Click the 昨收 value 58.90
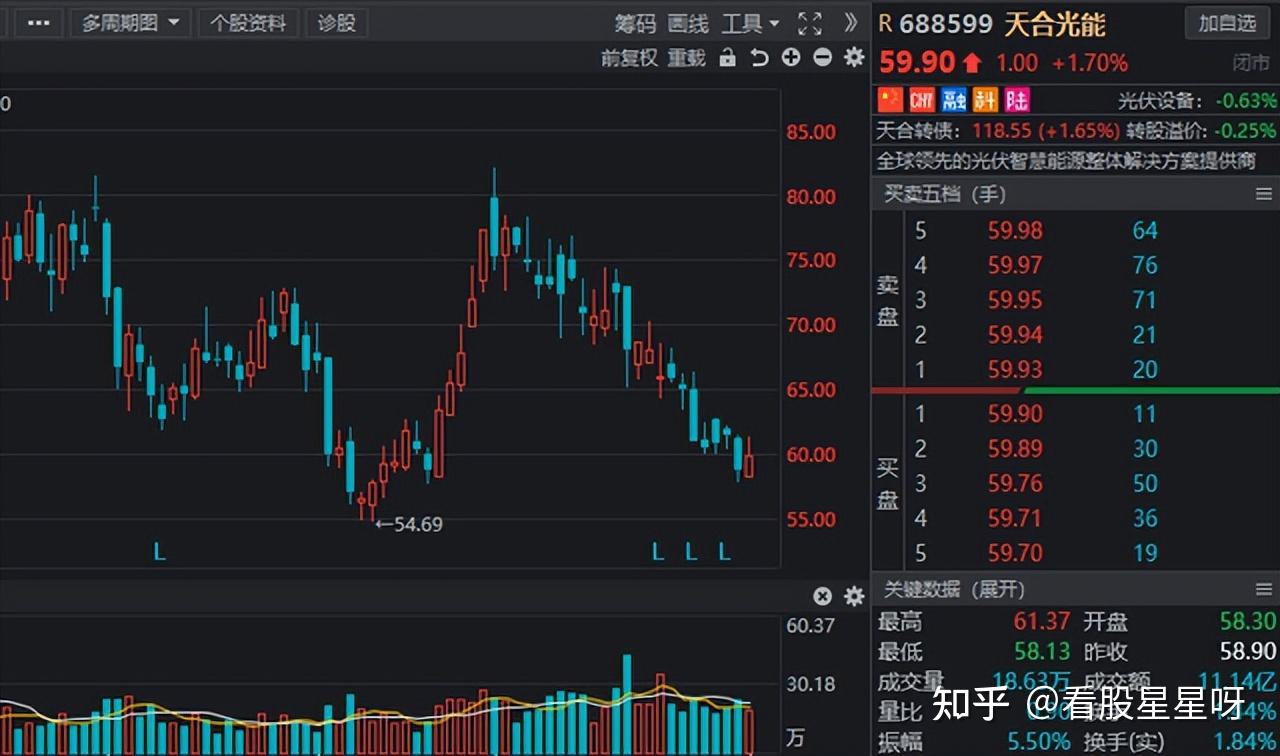1280x756 pixels. point(1248,652)
